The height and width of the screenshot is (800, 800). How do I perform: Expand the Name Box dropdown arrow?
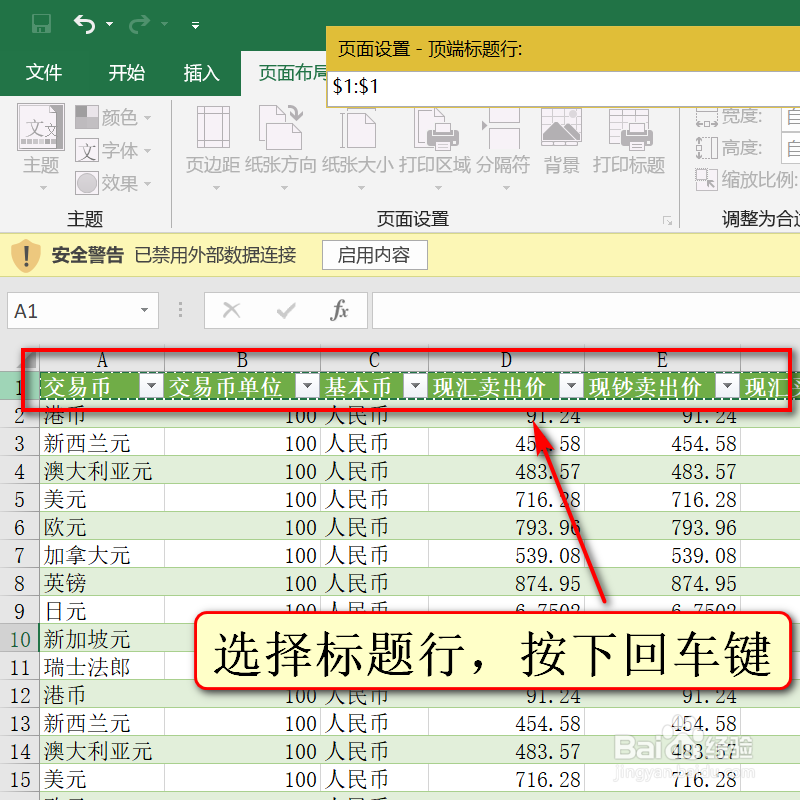coord(142,311)
